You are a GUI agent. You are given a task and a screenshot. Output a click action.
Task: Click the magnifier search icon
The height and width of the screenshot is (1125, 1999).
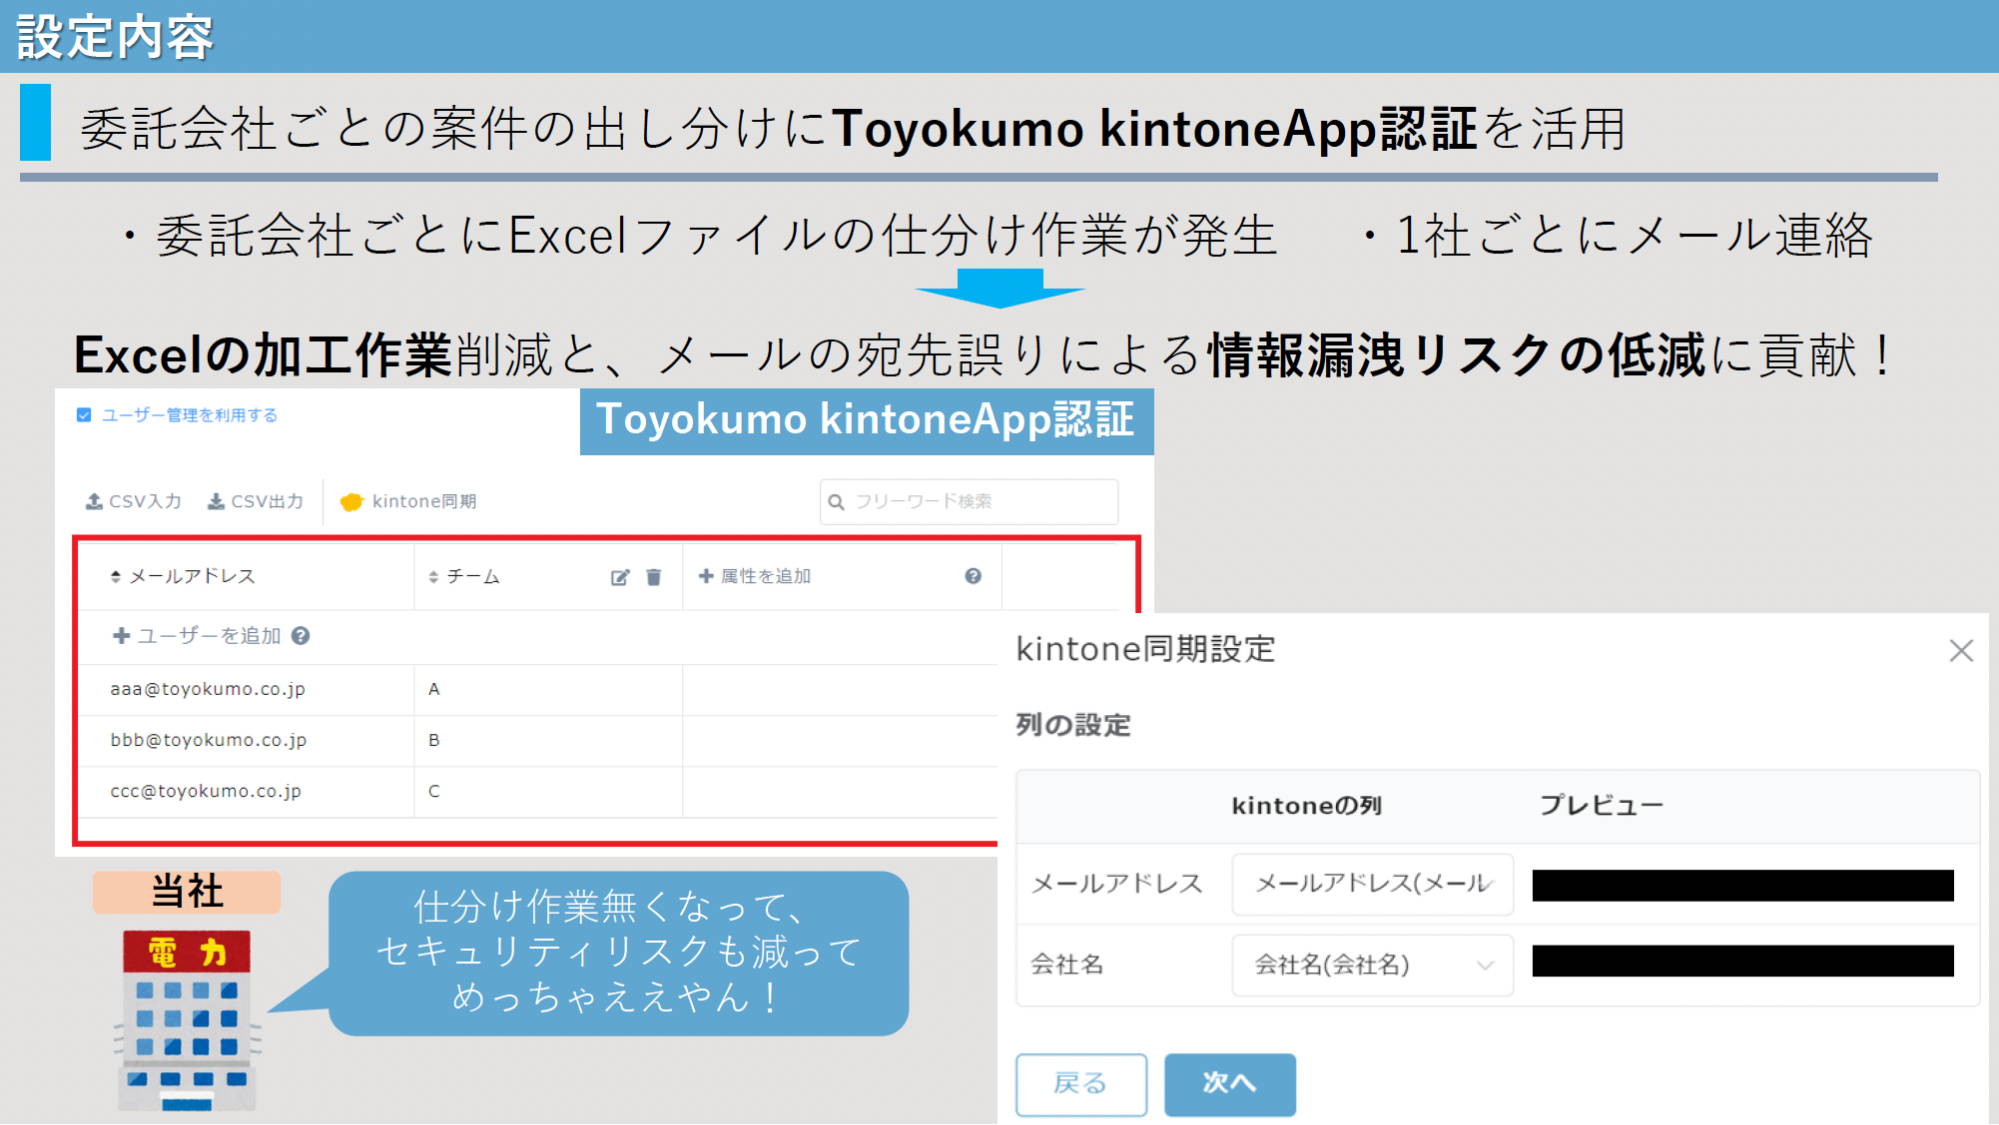tap(837, 502)
